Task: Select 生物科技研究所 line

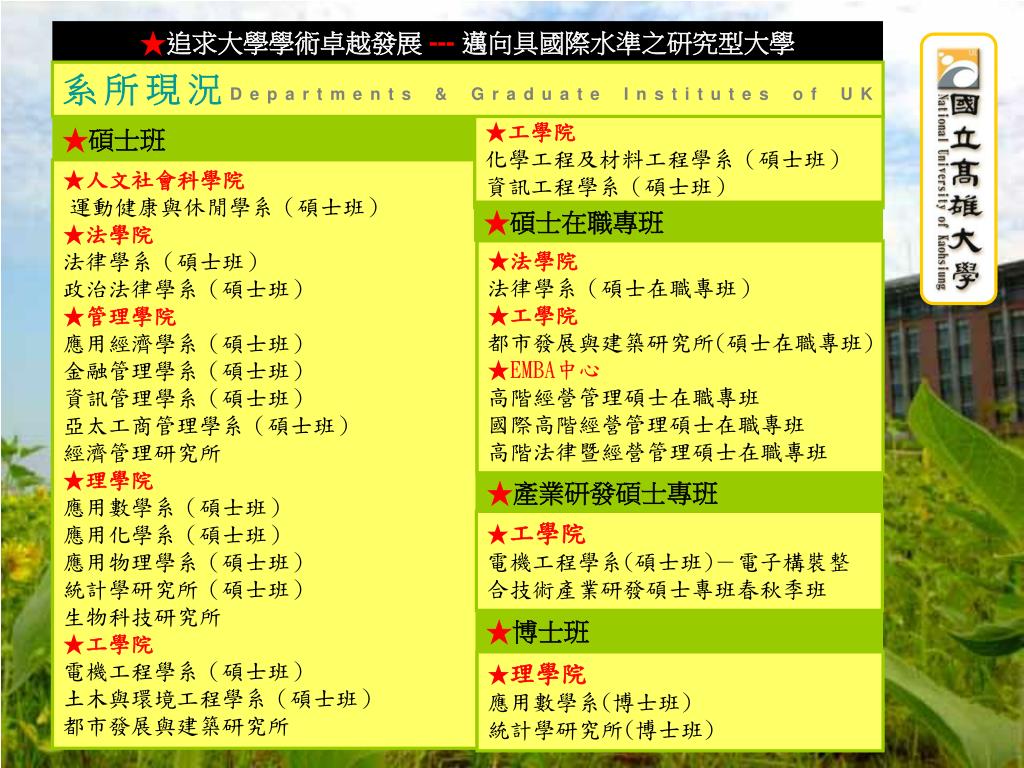Action: tap(142, 618)
